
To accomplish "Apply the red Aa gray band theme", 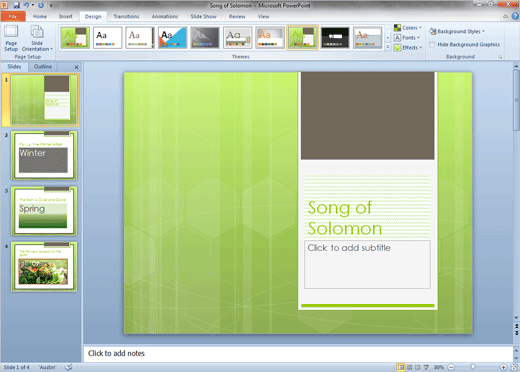I will click(367, 38).
